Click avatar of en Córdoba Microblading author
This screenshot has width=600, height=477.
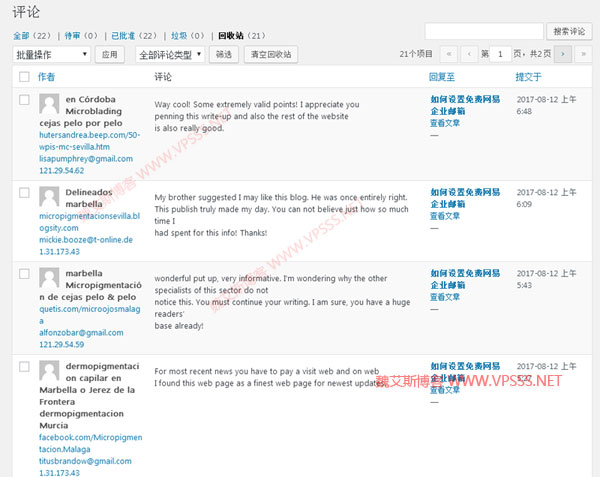(49, 104)
